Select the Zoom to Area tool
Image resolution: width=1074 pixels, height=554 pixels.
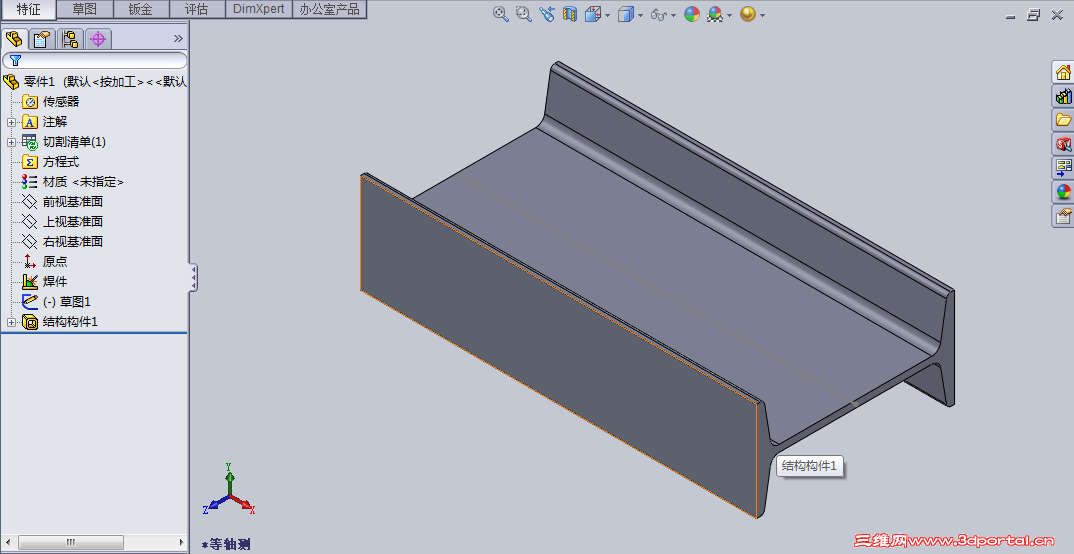(x=523, y=14)
